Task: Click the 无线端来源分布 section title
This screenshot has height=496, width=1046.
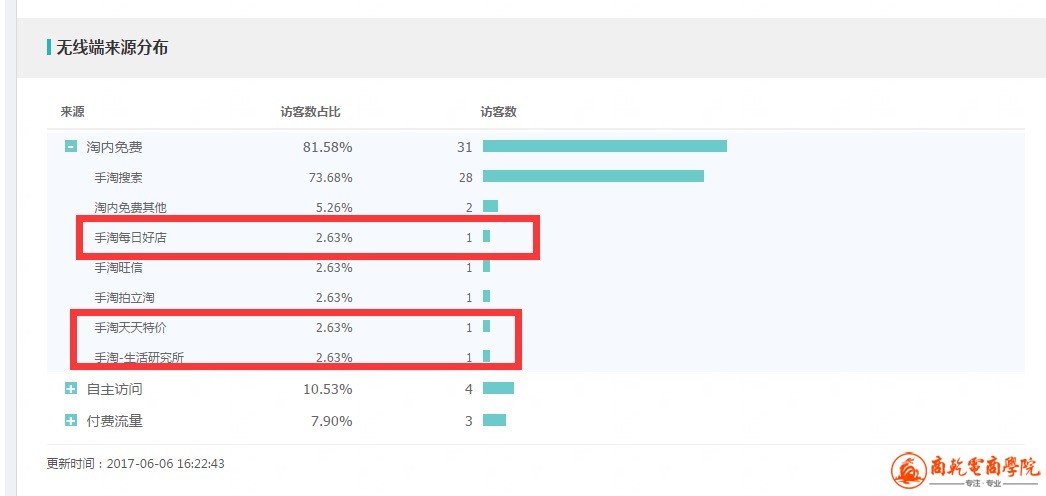Action: pyautogui.click(x=112, y=47)
